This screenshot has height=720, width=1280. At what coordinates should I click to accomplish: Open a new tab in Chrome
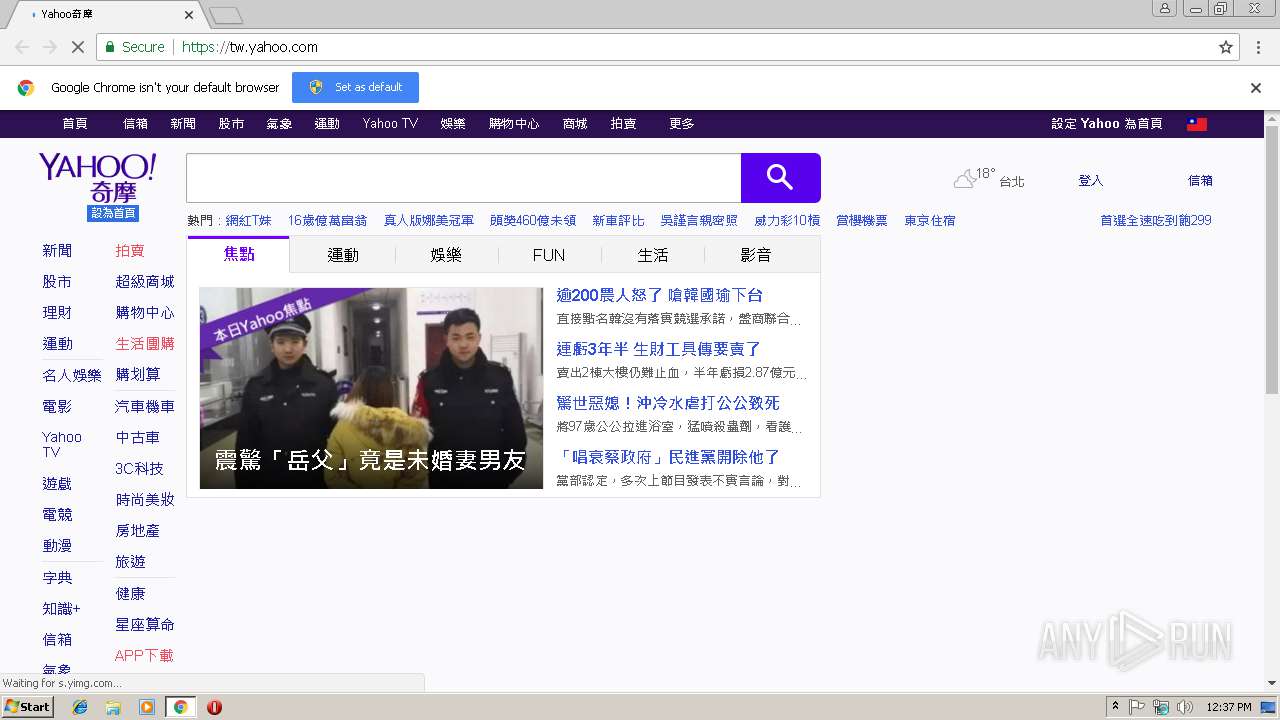click(226, 15)
